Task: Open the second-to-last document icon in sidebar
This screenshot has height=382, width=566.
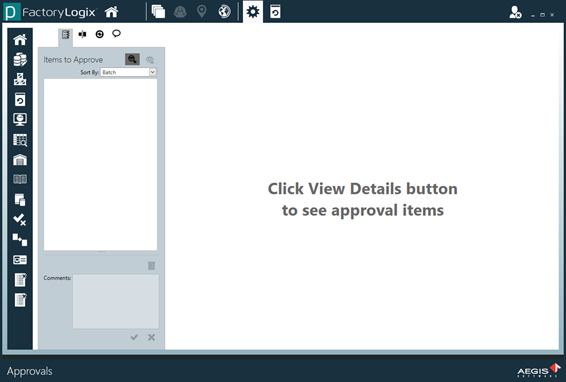Action: [20, 280]
